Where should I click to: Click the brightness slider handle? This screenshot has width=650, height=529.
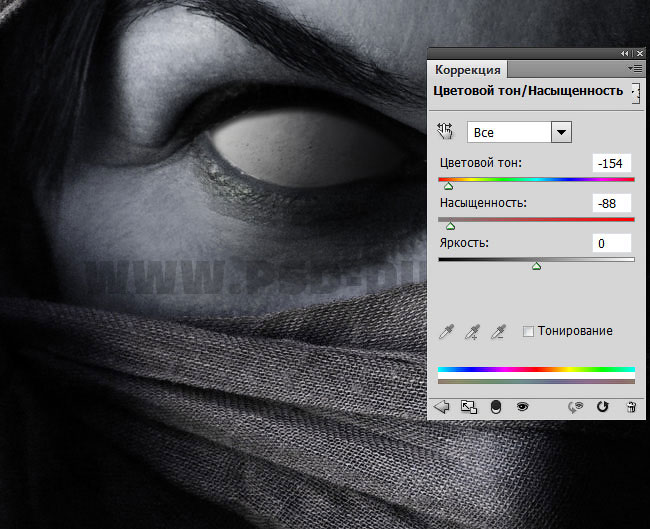pyautogui.click(x=536, y=266)
